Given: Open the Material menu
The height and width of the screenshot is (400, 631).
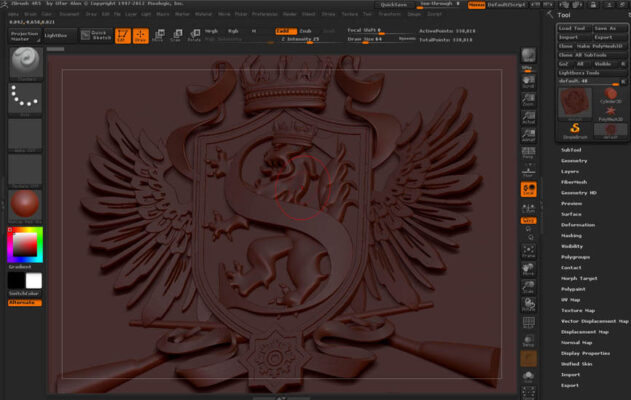Looking at the screenshot, I should pos(203,14).
